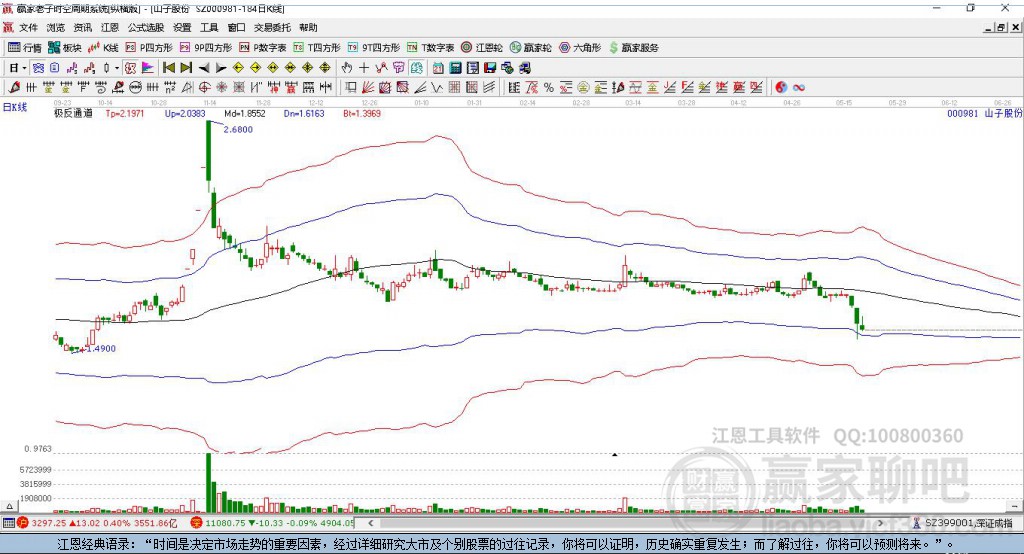Open the 帮助 menu
This screenshot has width=1024, height=554.
pyautogui.click(x=308, y=27)
